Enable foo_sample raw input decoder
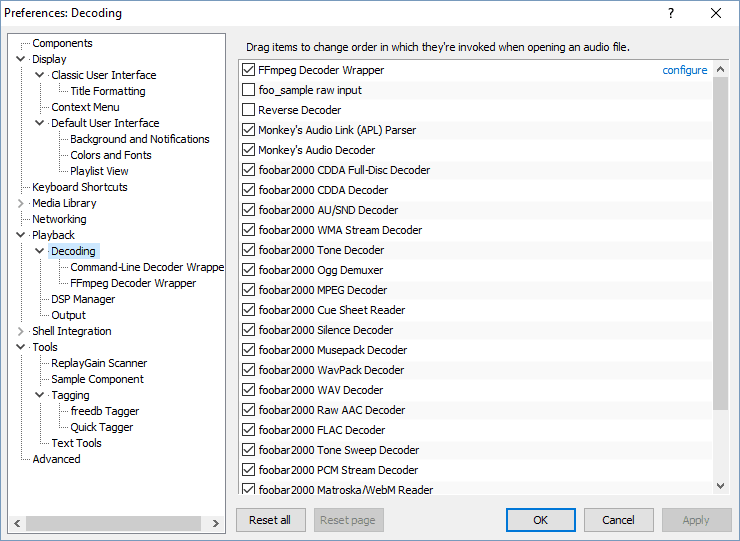Screen dimensions: 740x541 pos(249,91)
